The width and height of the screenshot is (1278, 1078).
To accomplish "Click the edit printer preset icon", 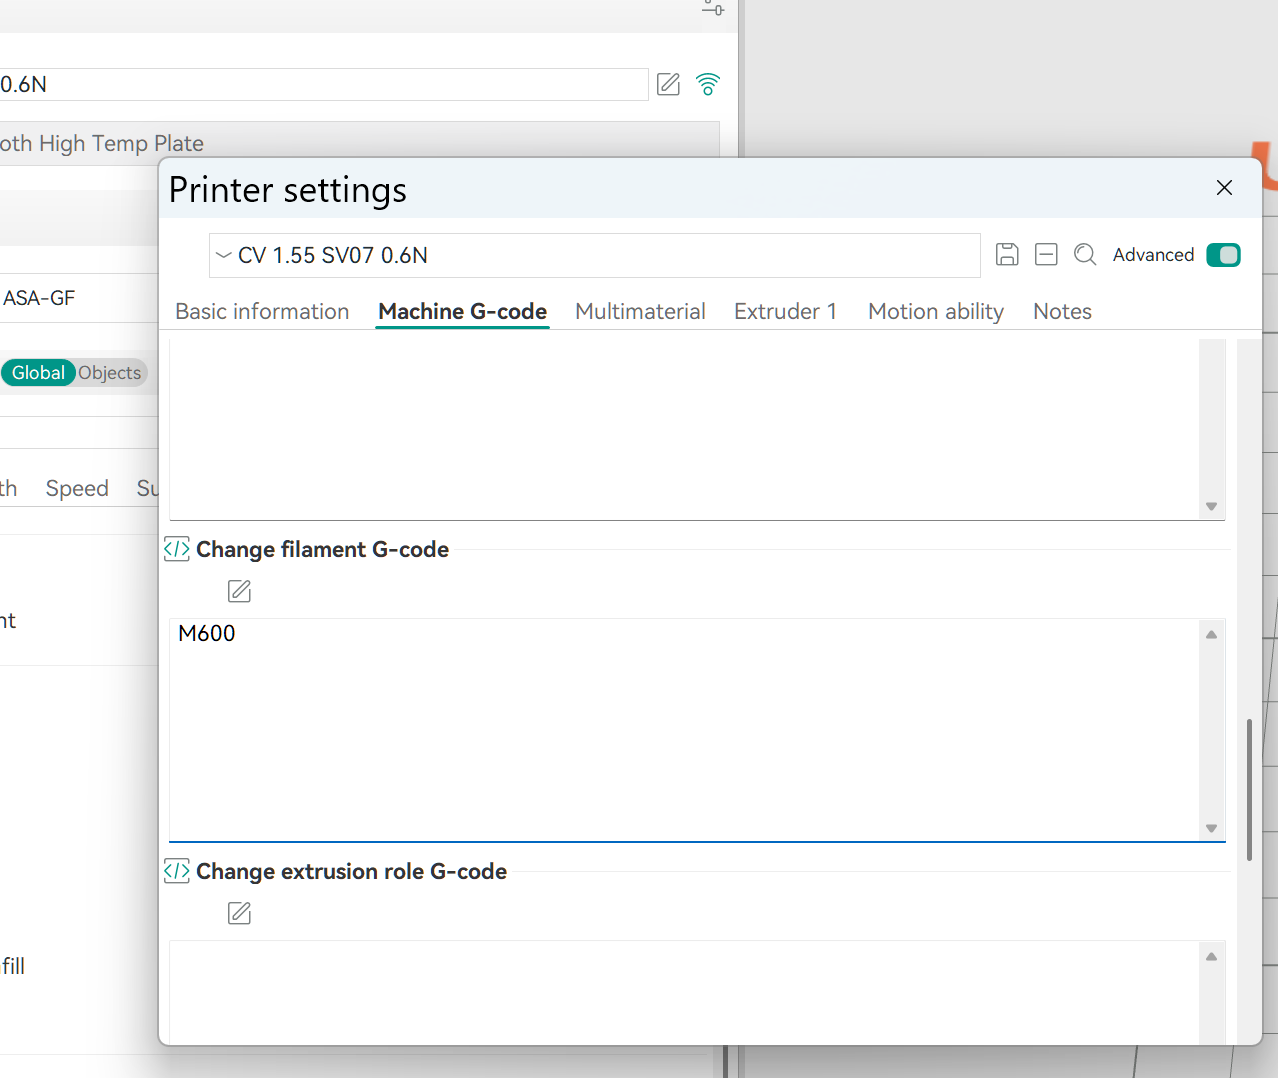I will coord(668,84).
